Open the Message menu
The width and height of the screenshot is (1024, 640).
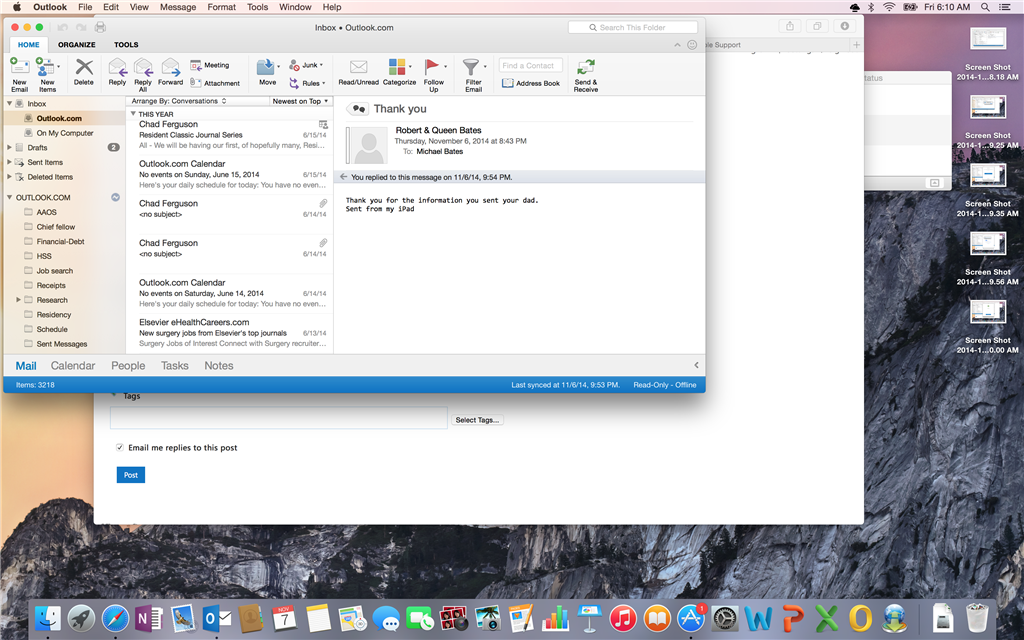pyautogui.click(x=178, y=7)
